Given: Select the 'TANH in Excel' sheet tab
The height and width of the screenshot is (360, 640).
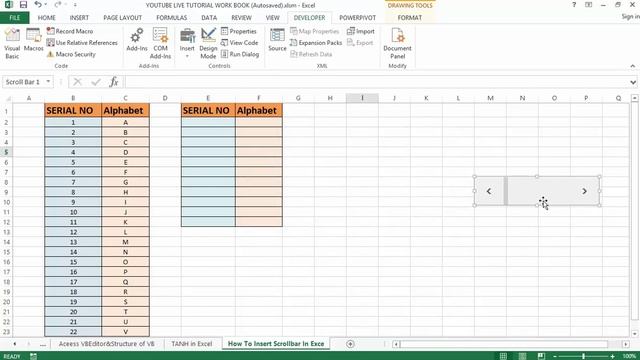Looking at the screenshot, I should 192,344.
